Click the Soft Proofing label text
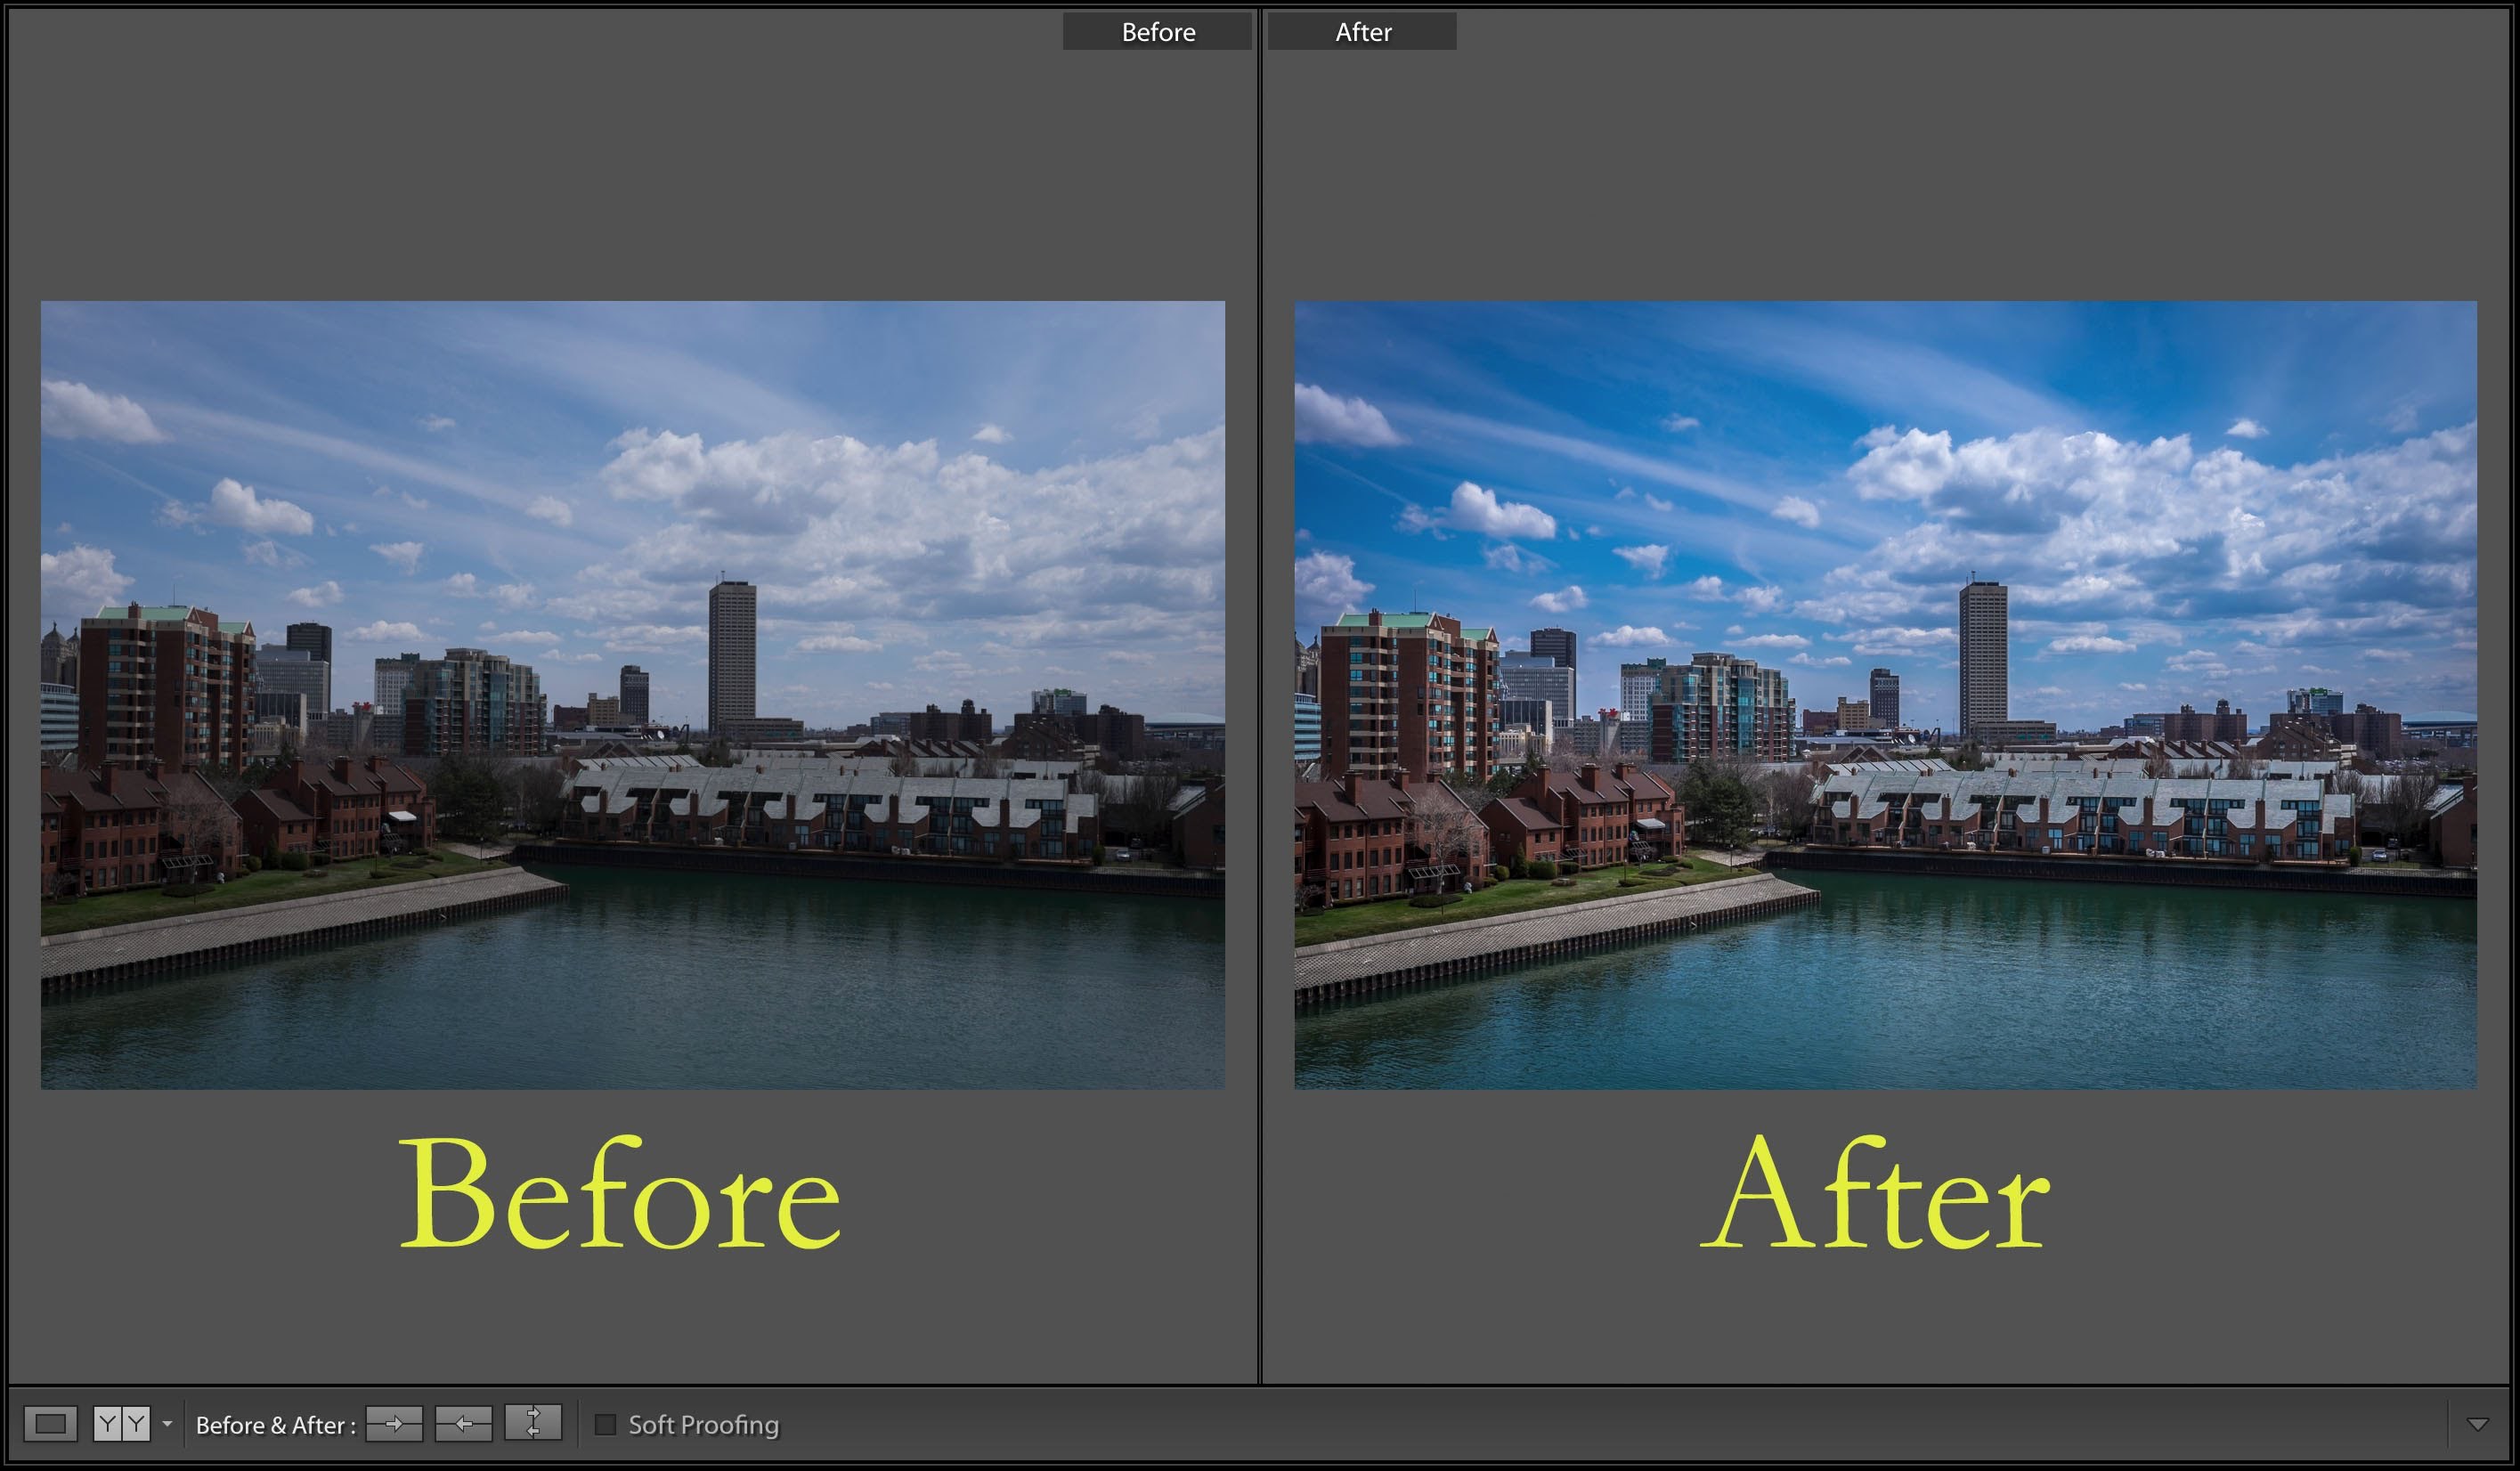Screen dimensions: 2520x1471 point(703,1424)
